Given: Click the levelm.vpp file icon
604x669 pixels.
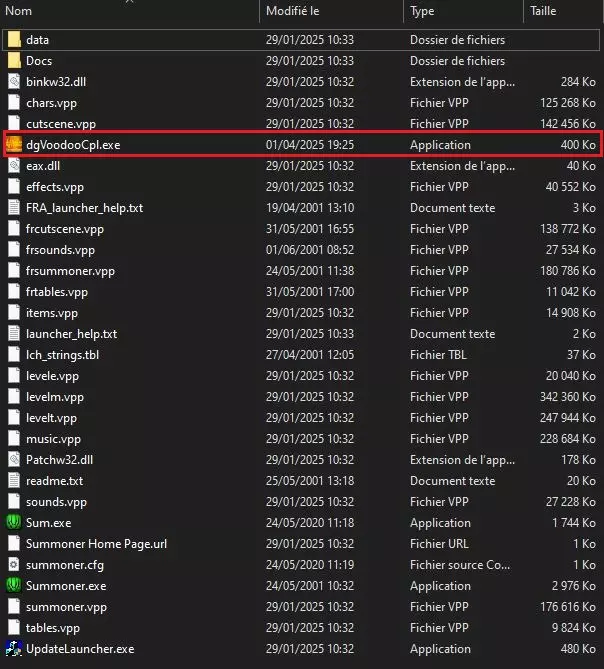Looking at the screenshot, I should (14, 396).
